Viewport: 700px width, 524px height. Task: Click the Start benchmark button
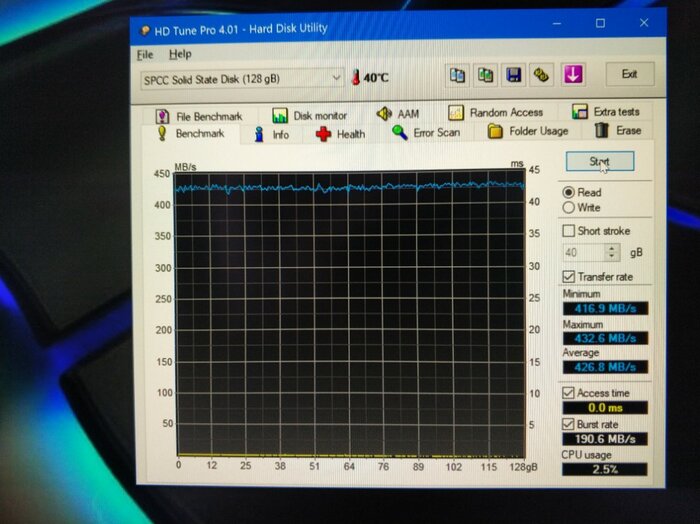click(x=600, y=162)
